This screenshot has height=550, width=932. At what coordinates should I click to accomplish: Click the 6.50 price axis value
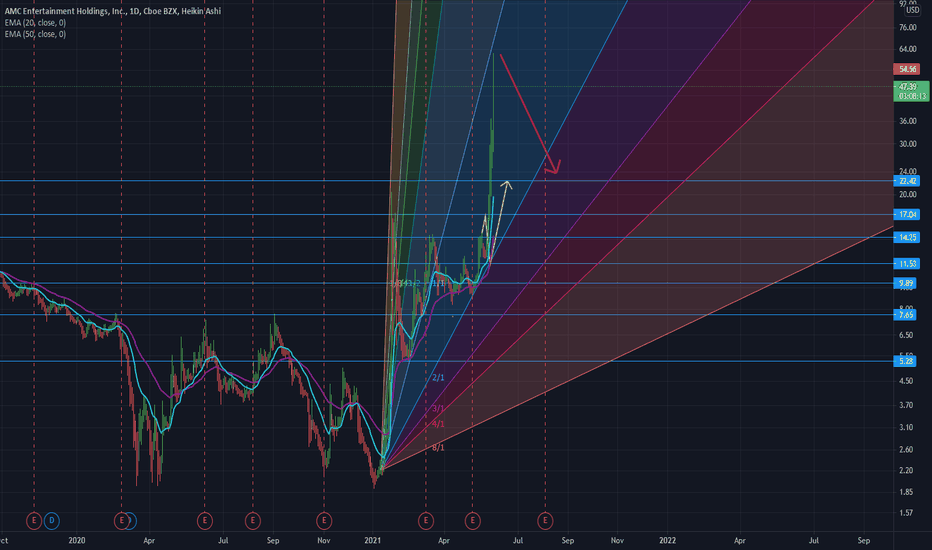906,335
